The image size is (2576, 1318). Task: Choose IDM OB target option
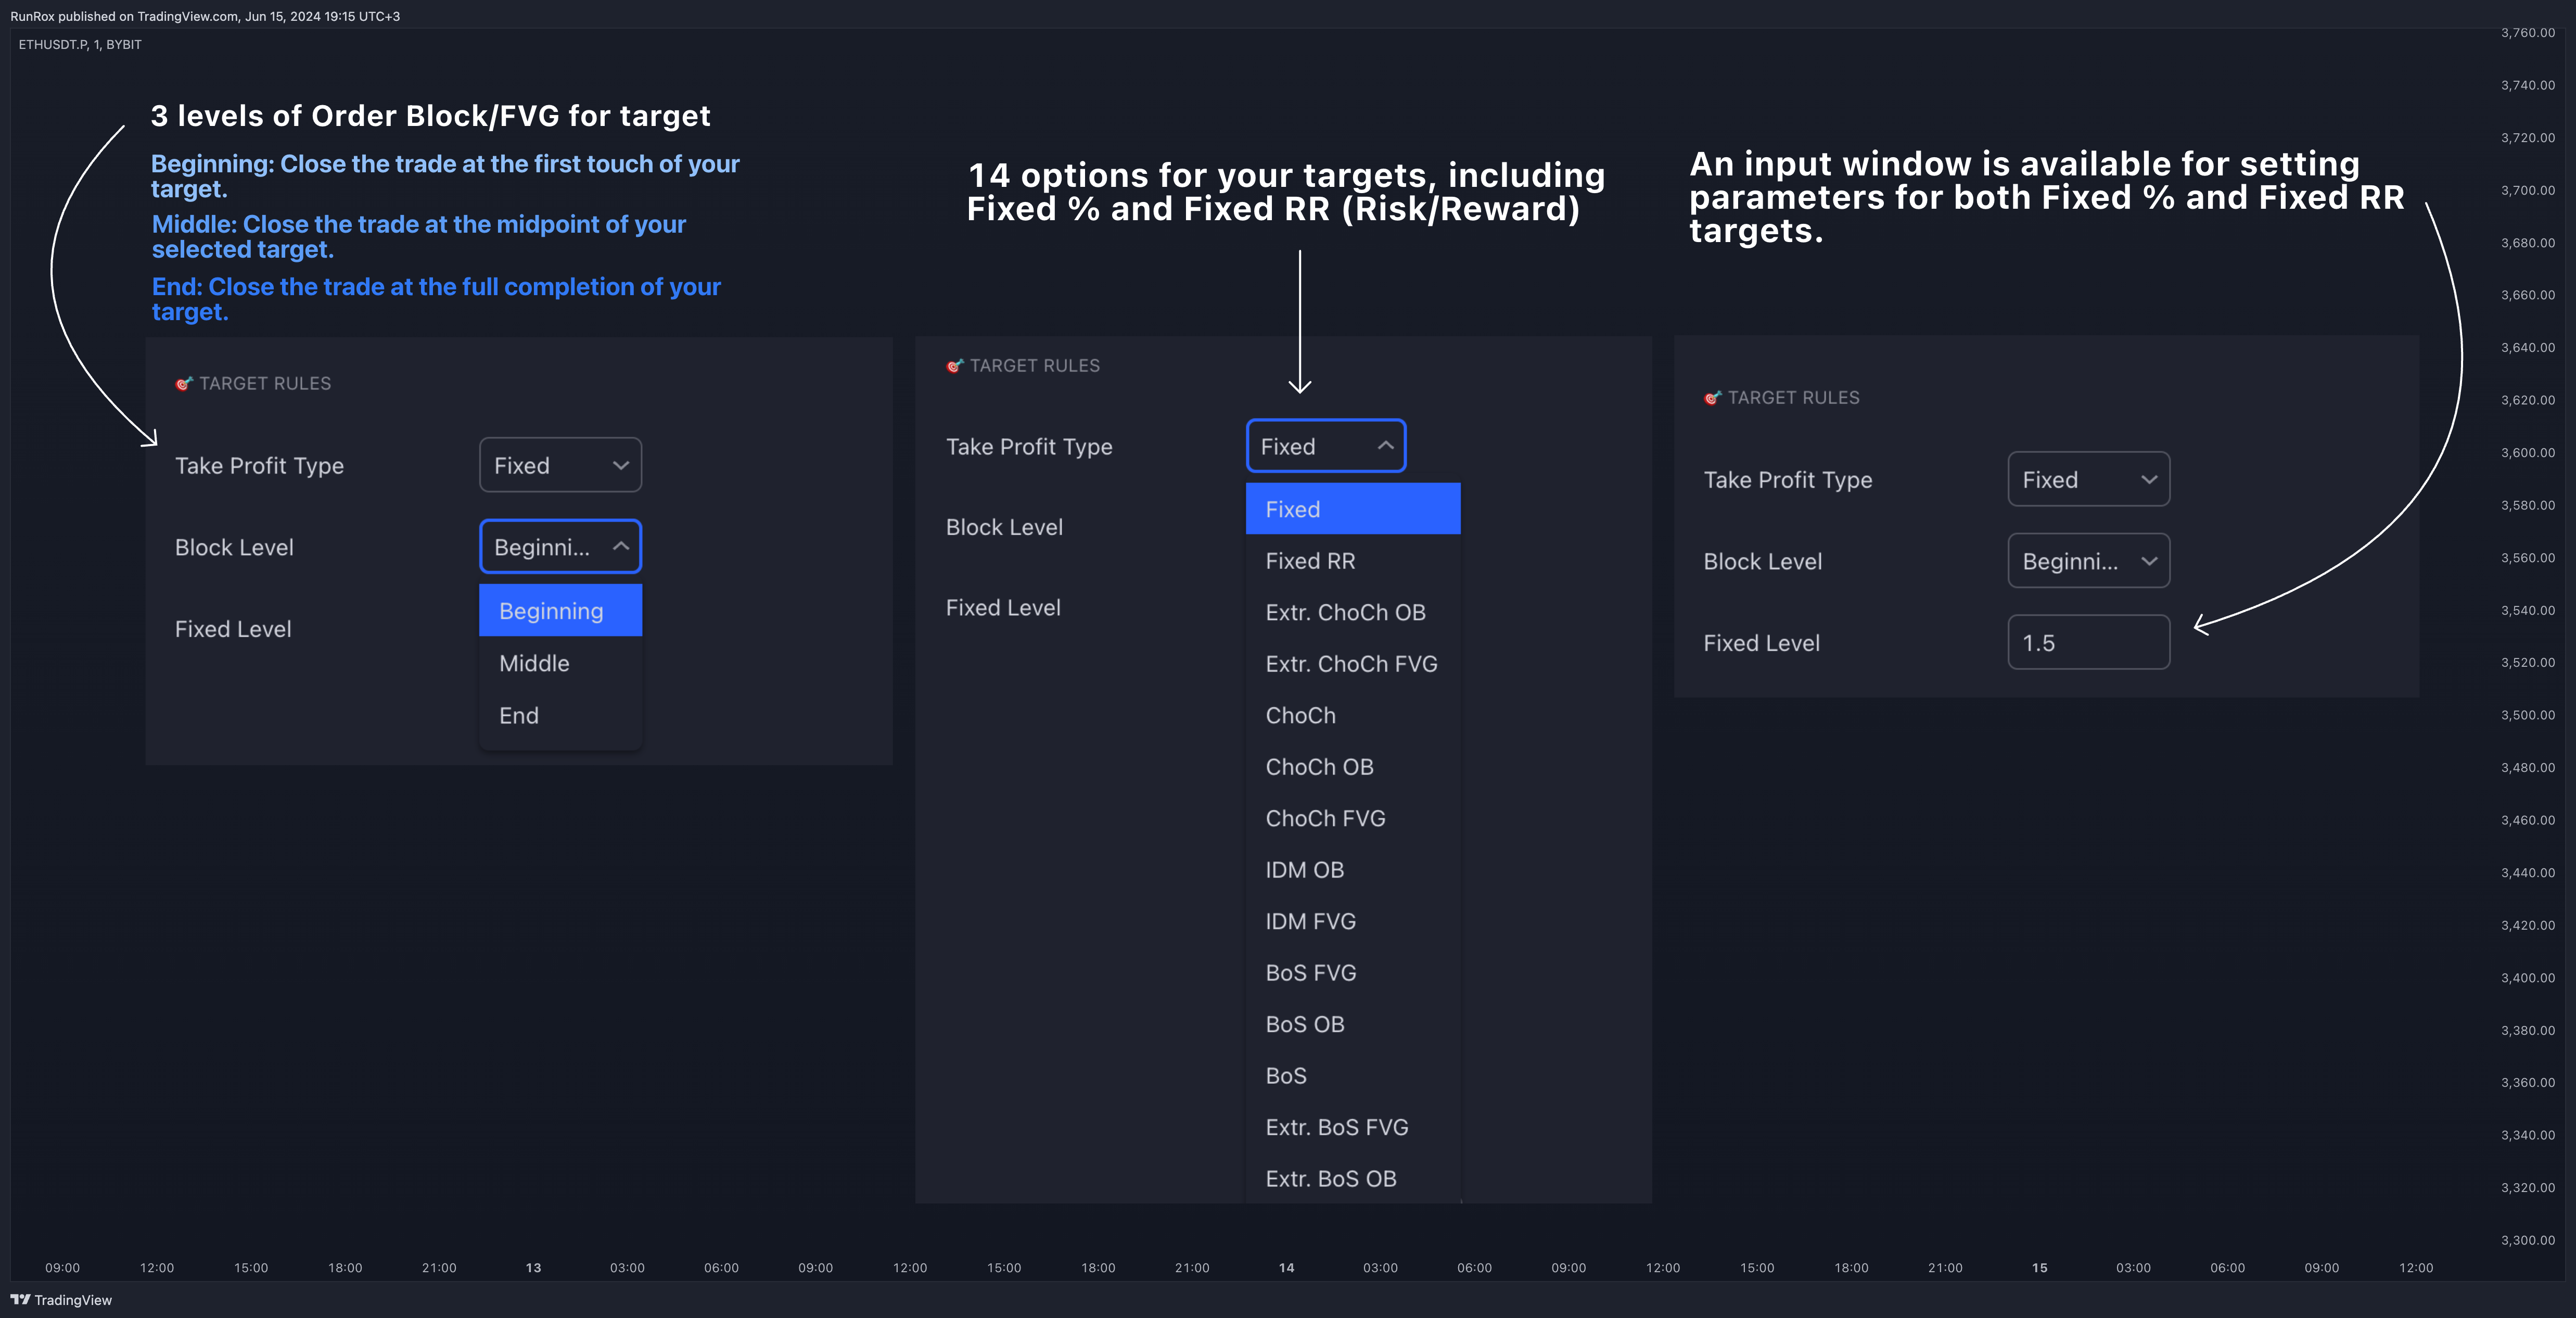[x=1353, y=870]
